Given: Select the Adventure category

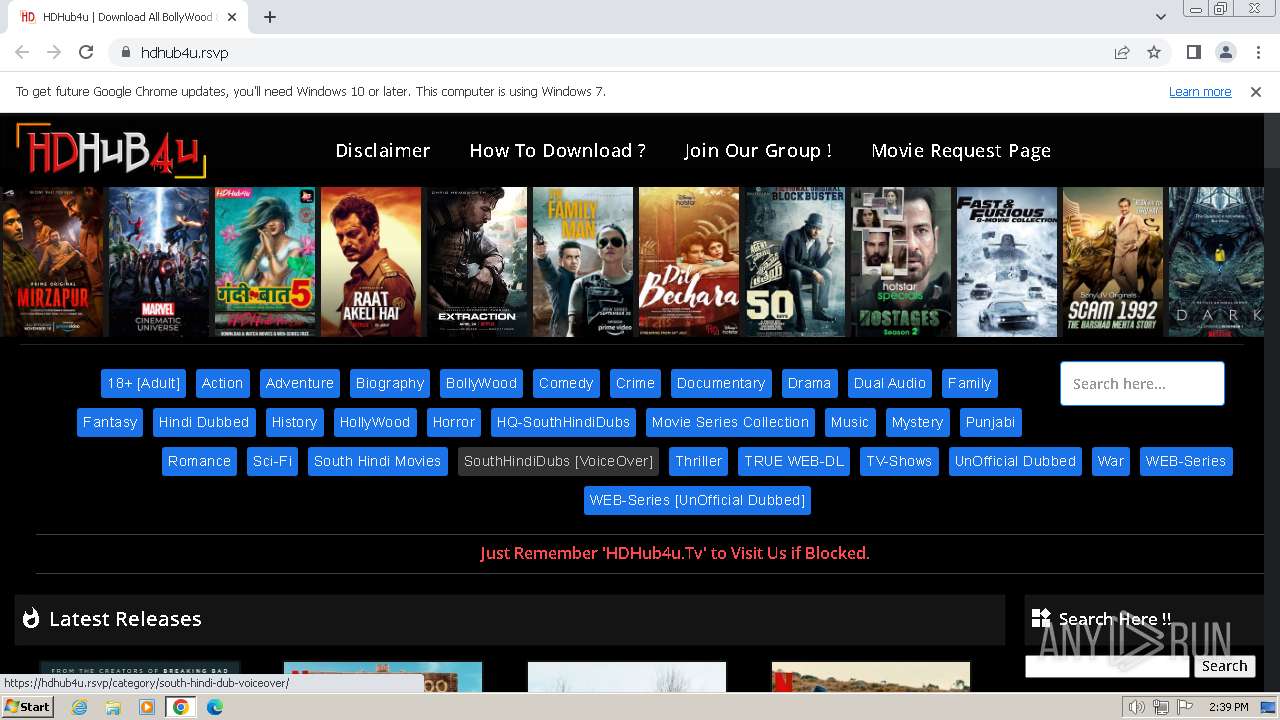Looking at the screenshot, I should 300,383.
